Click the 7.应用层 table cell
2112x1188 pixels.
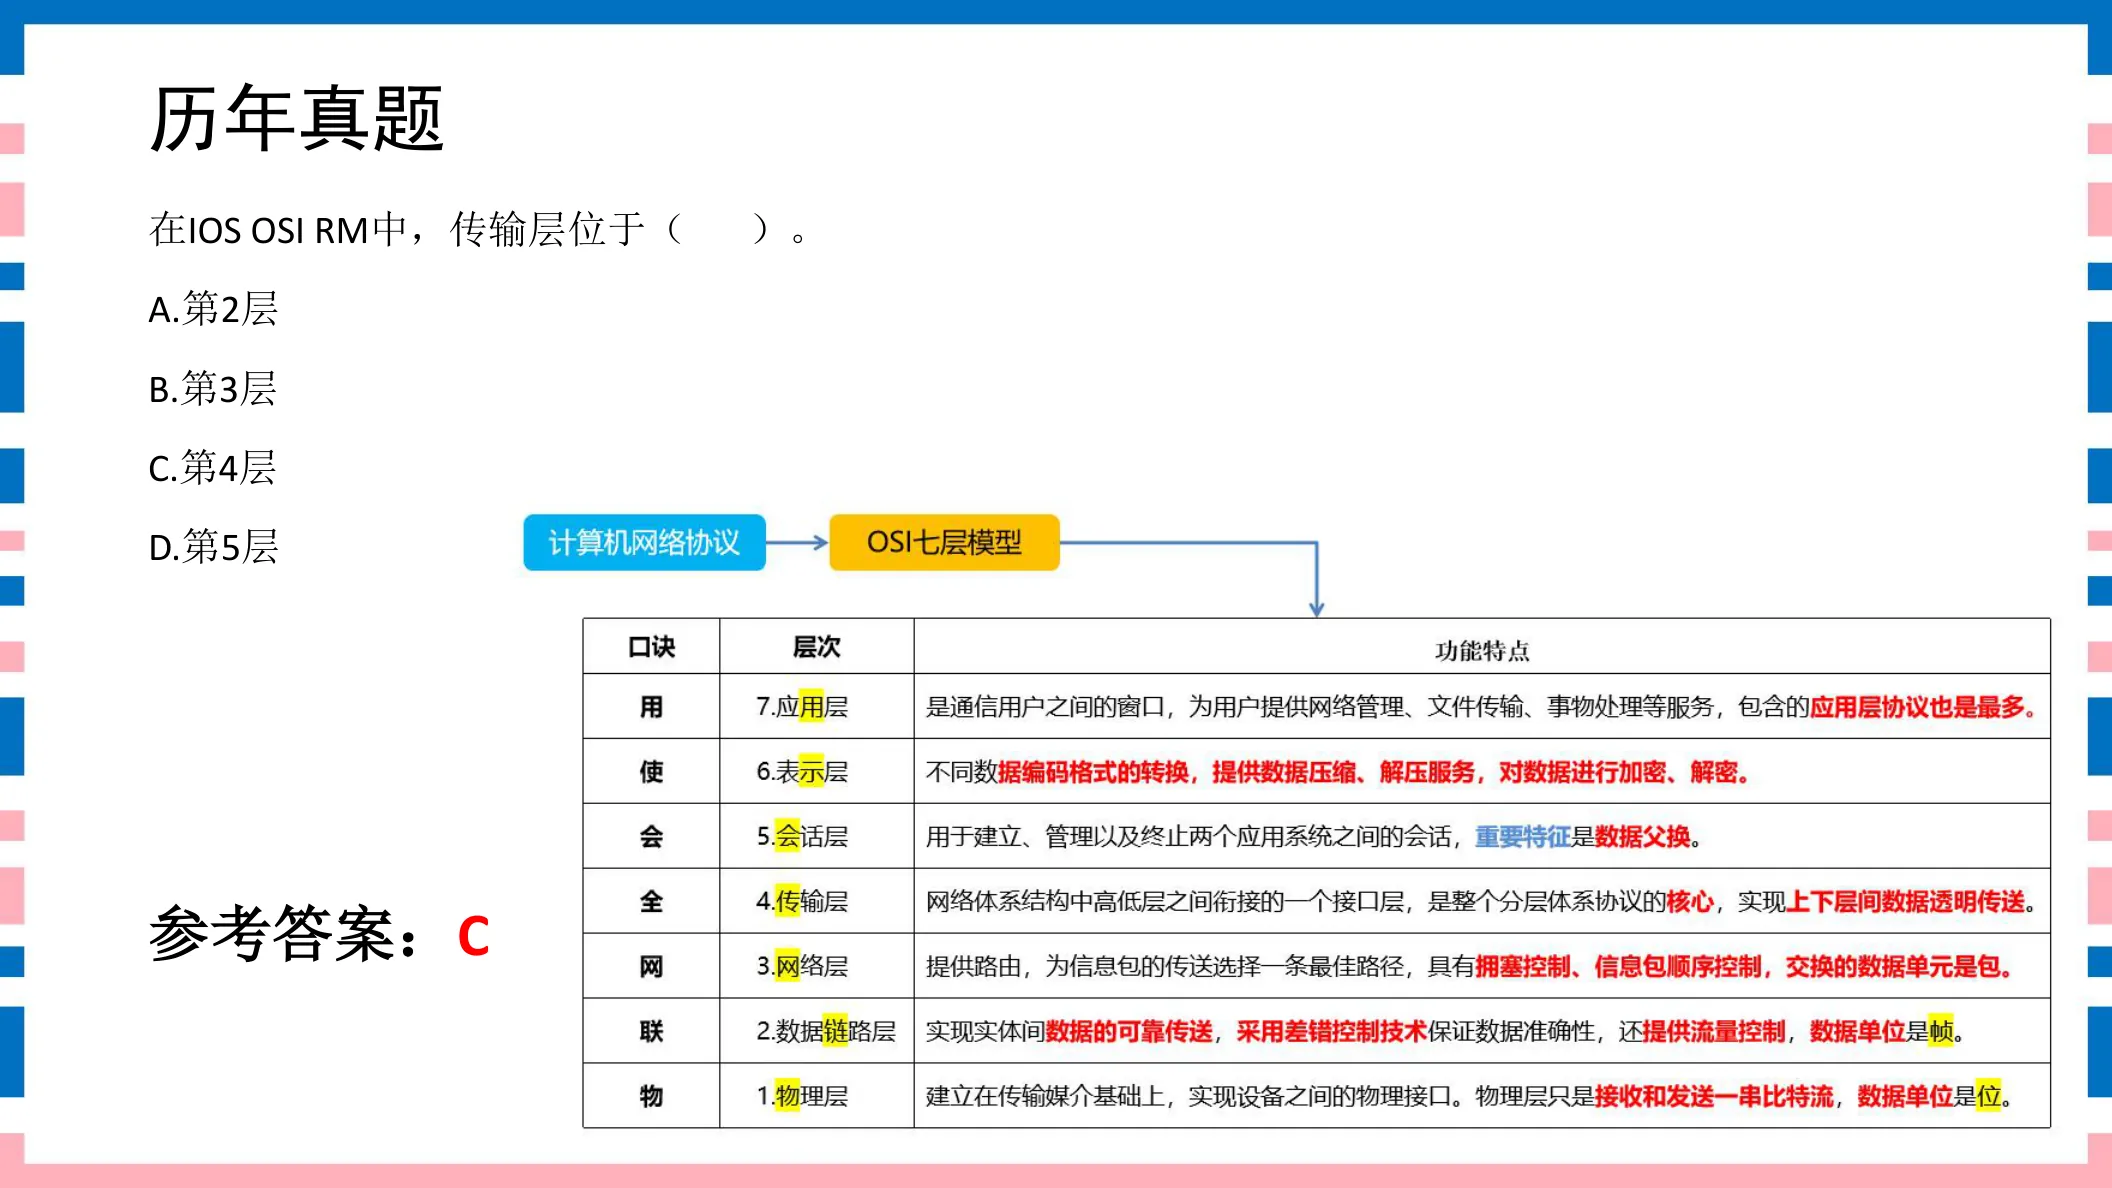pyautogui.click(x=816, y=707)
